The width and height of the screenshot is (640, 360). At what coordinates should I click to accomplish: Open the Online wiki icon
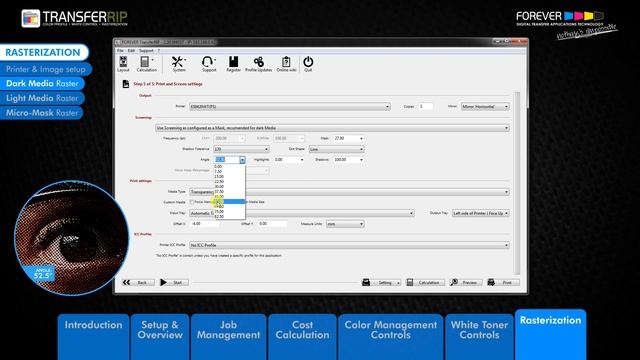click(x=286, y=64)
